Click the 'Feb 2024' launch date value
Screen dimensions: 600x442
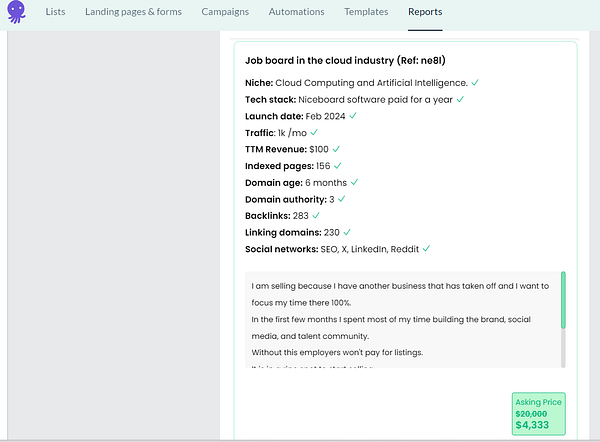click(325, 116)
